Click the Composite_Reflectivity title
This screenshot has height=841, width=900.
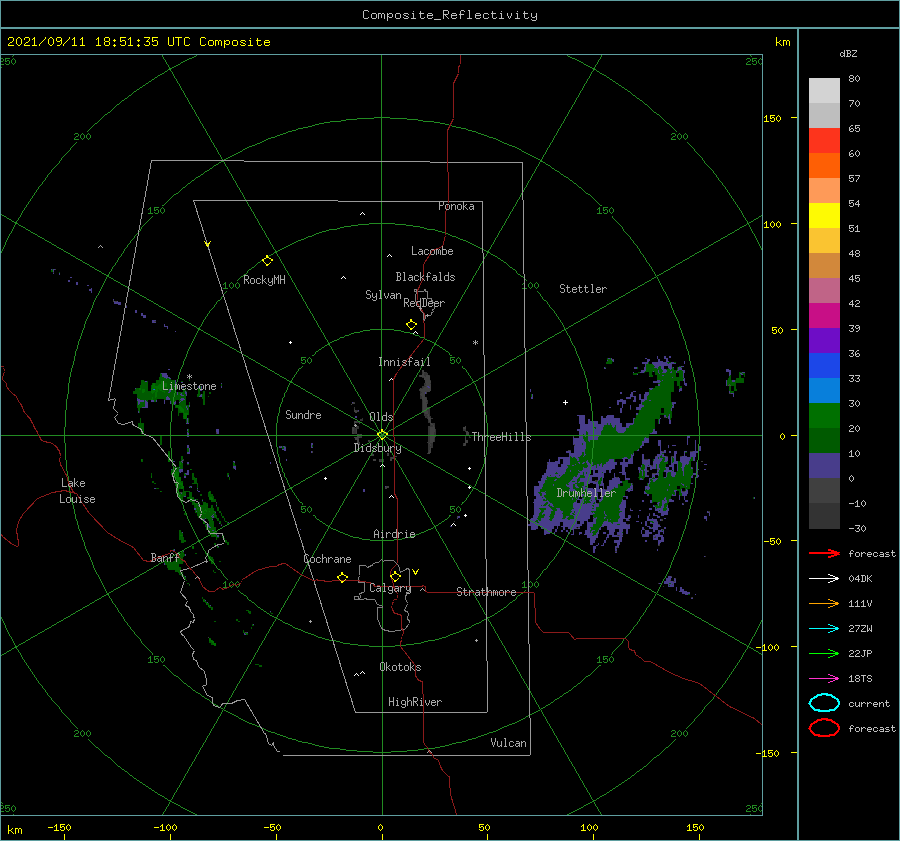pyautogui.click(x=450, y=15)
